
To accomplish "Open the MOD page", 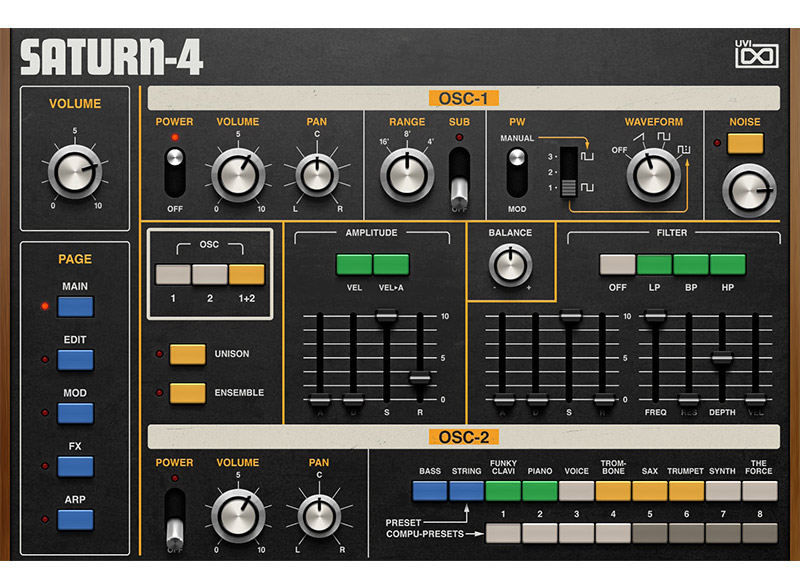I will [x=76, y=413].
